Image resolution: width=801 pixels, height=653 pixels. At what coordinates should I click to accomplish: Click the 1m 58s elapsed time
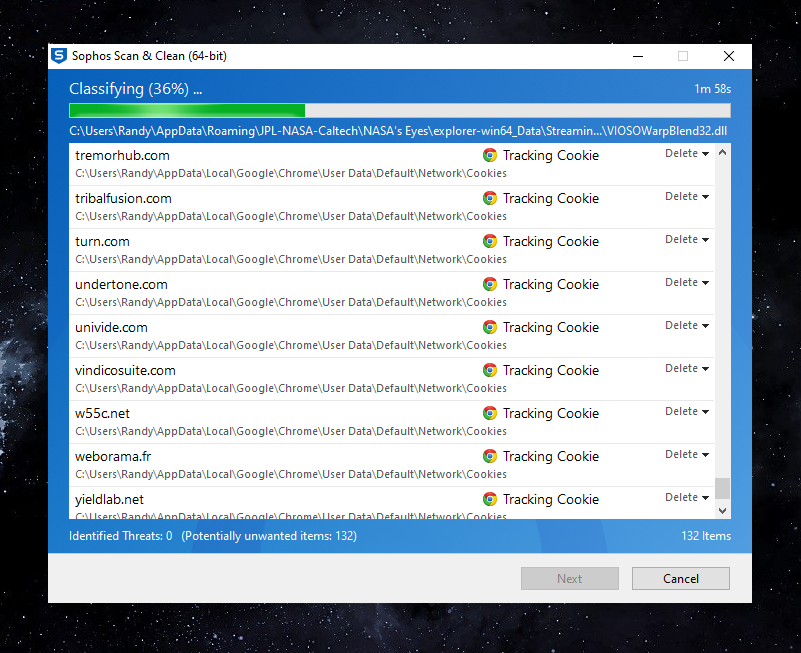(x=712, y=89)
